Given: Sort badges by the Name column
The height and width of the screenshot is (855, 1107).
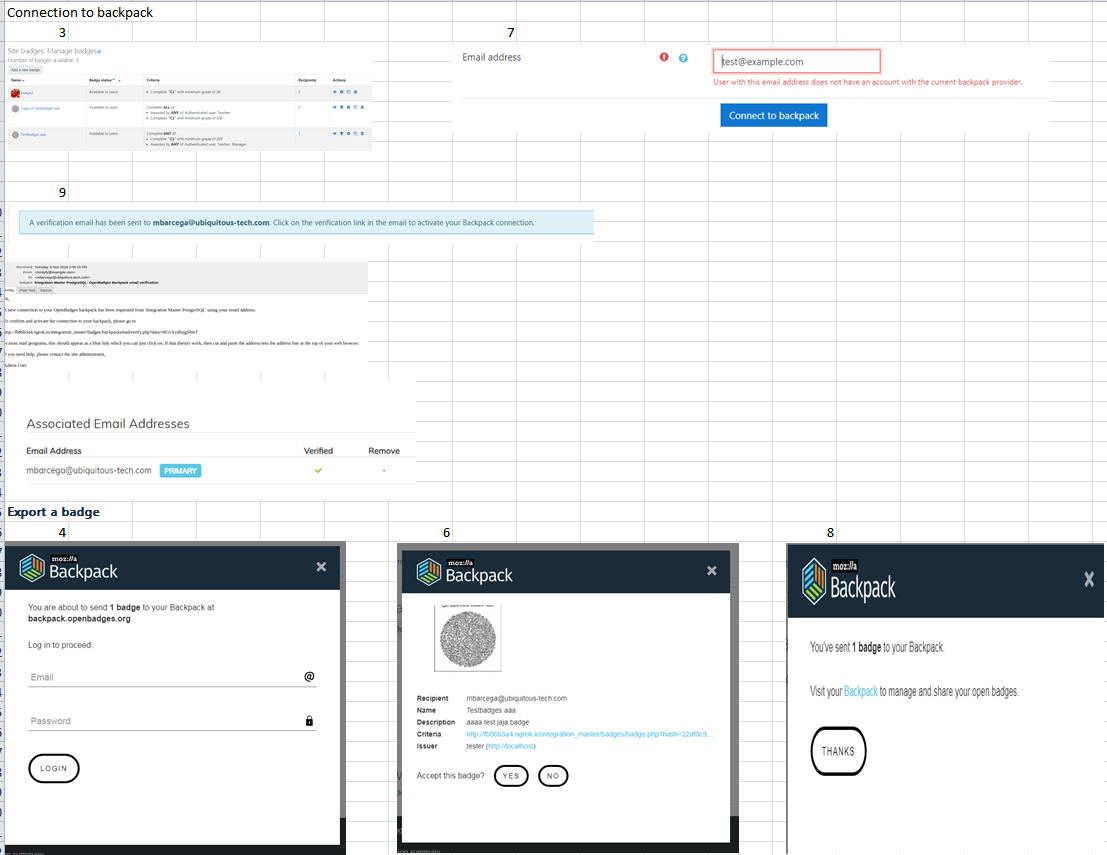Looking at the screenshot, I should coord(17,80).
